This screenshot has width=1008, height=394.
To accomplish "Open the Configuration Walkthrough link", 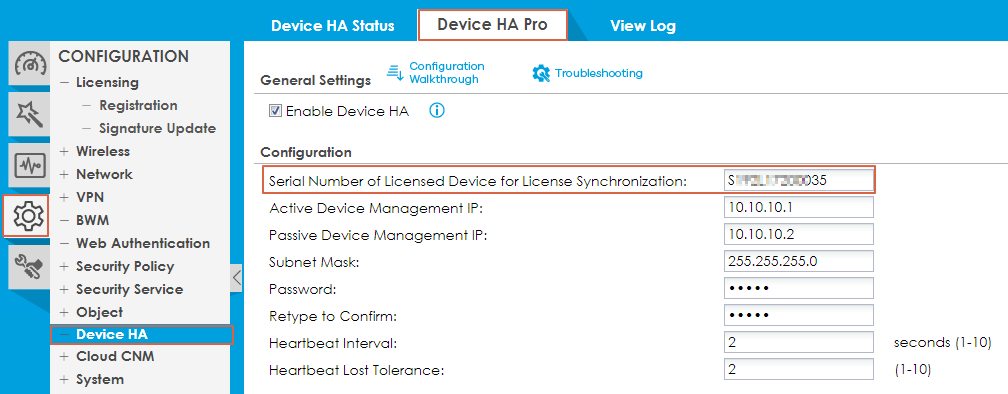I will coord(447,73).
